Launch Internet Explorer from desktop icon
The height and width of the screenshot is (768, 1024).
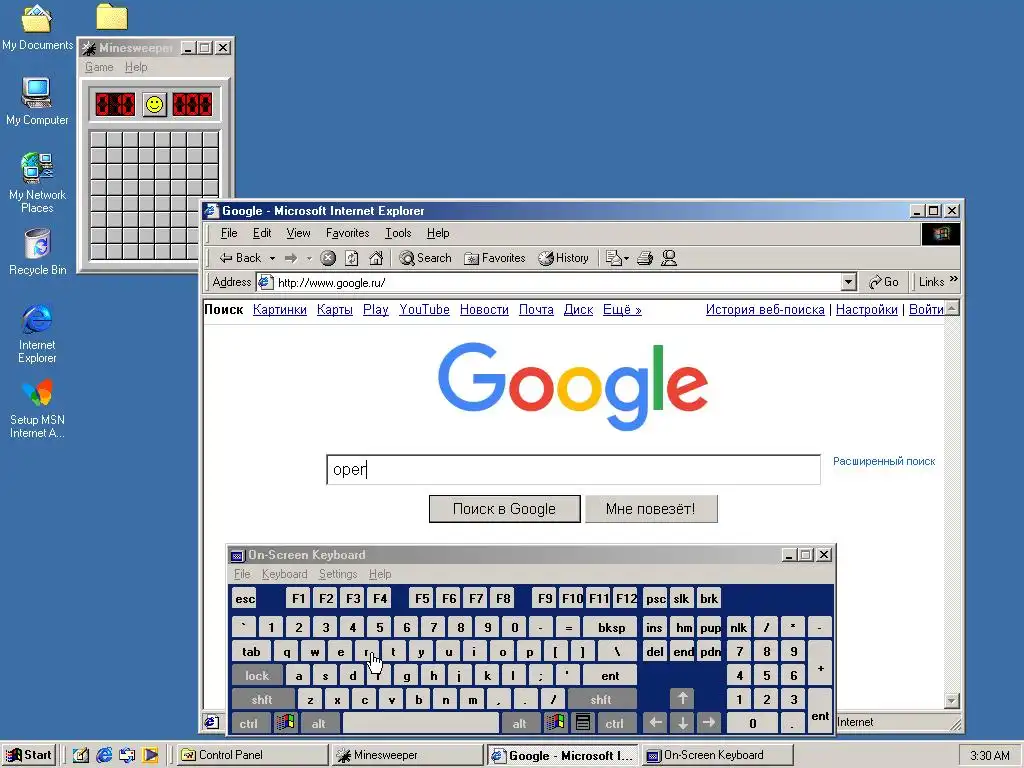point(37,333)
